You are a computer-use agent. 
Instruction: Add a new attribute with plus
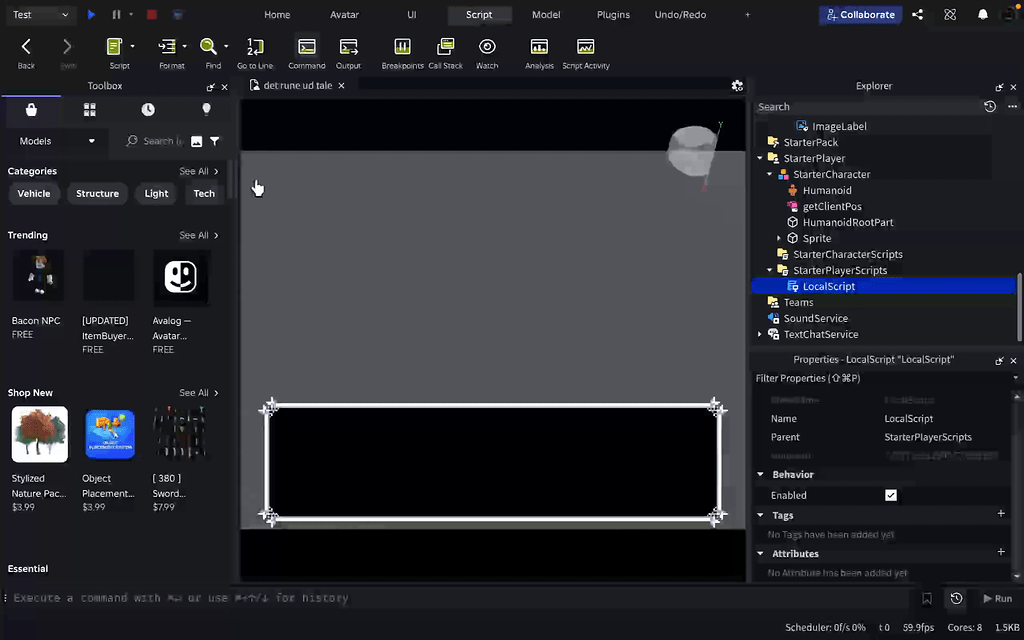[1000, 552]
